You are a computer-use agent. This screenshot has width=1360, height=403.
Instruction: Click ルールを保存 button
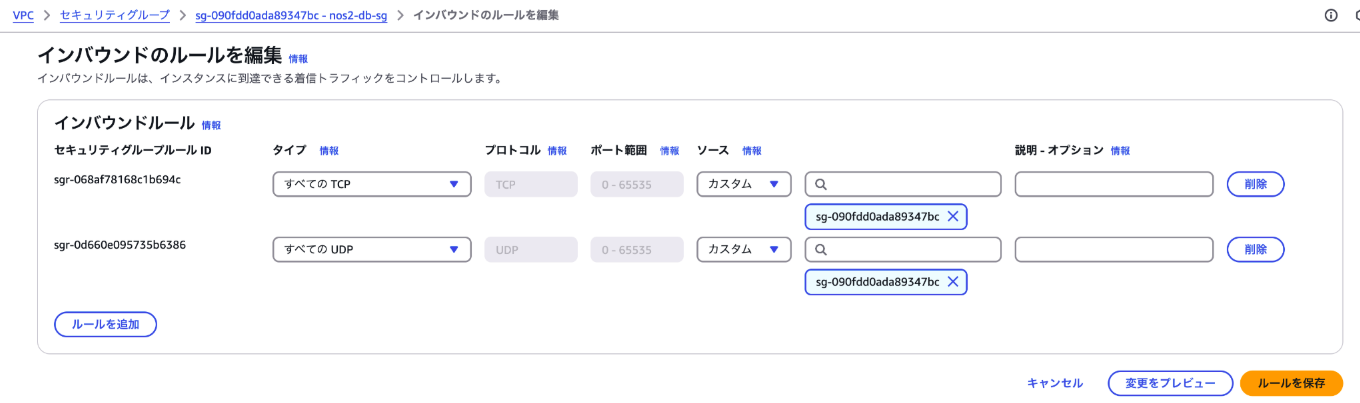click(1291, 383)
